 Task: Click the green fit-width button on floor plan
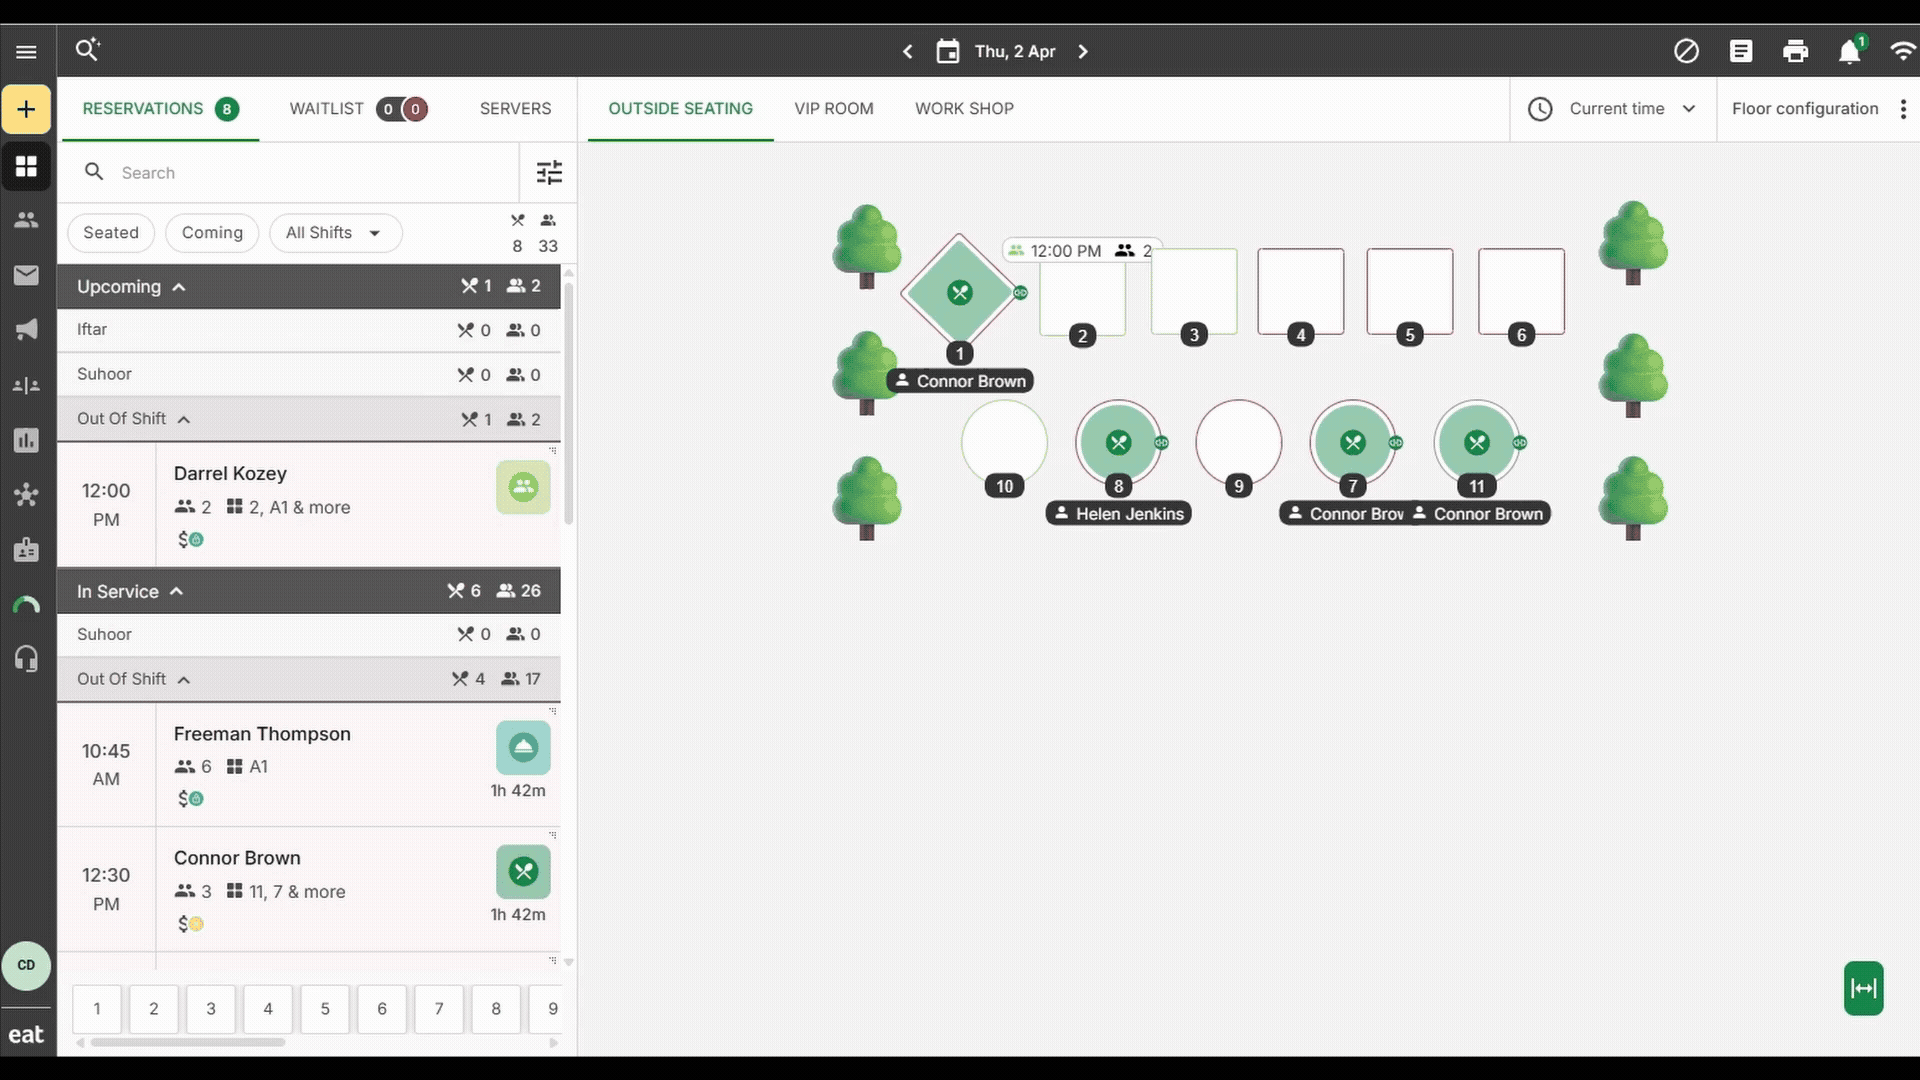[x=1863, y=988]
